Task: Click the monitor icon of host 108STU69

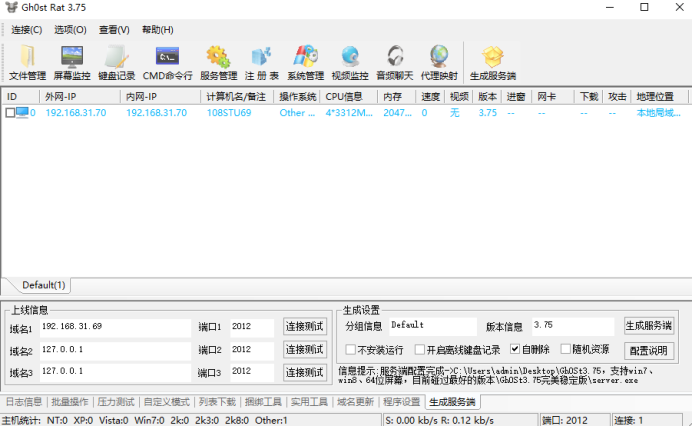Action: pyautogui.click(x=22, y=113)
